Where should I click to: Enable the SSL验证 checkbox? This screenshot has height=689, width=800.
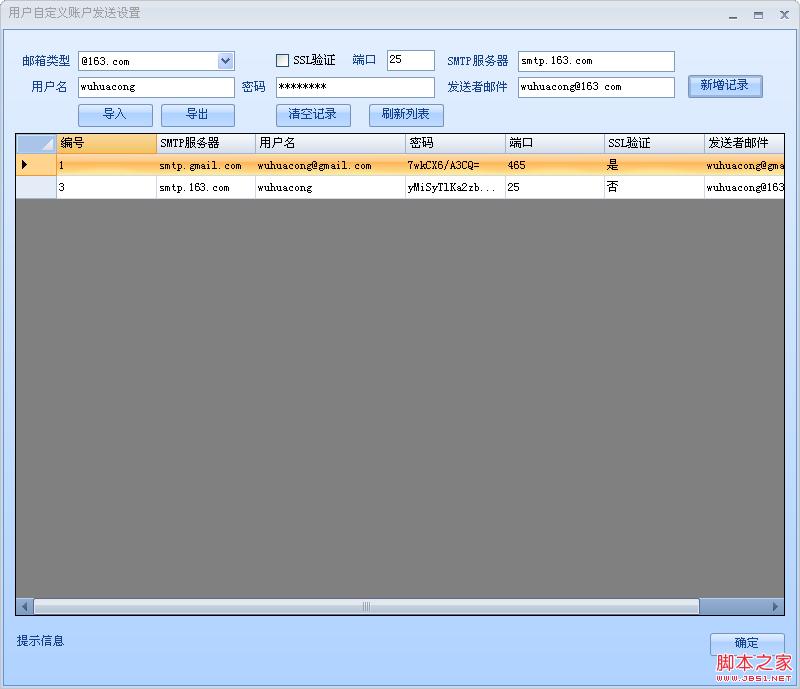click(x=282, y=61)
